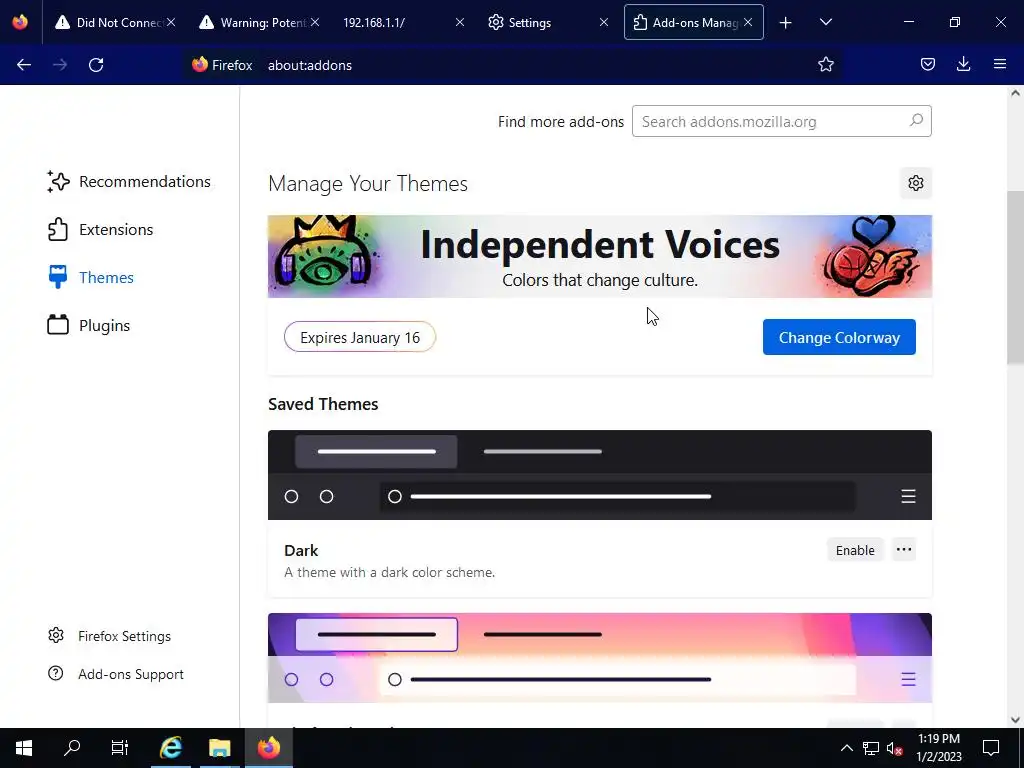Bookmark this page with the star icon
The width and height of the screenshot is (1024, 768).
tap(825, 64)
